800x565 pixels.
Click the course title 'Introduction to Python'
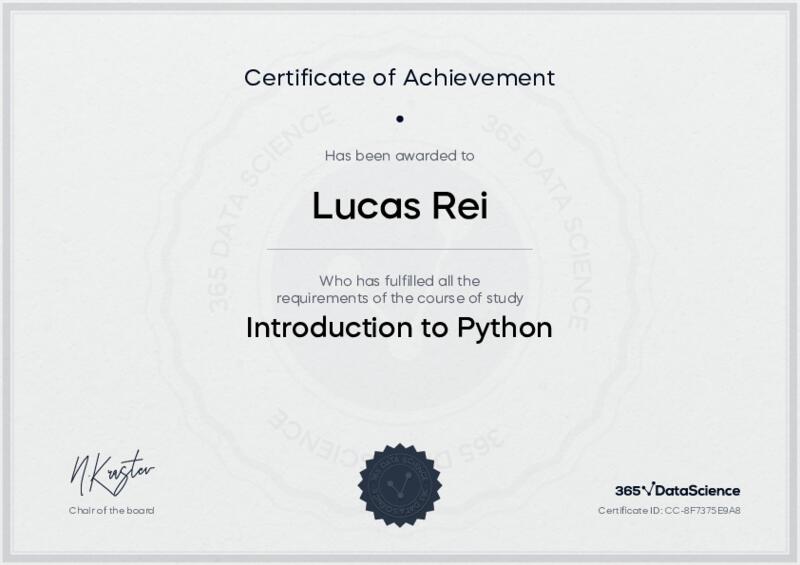click(399, 328)
